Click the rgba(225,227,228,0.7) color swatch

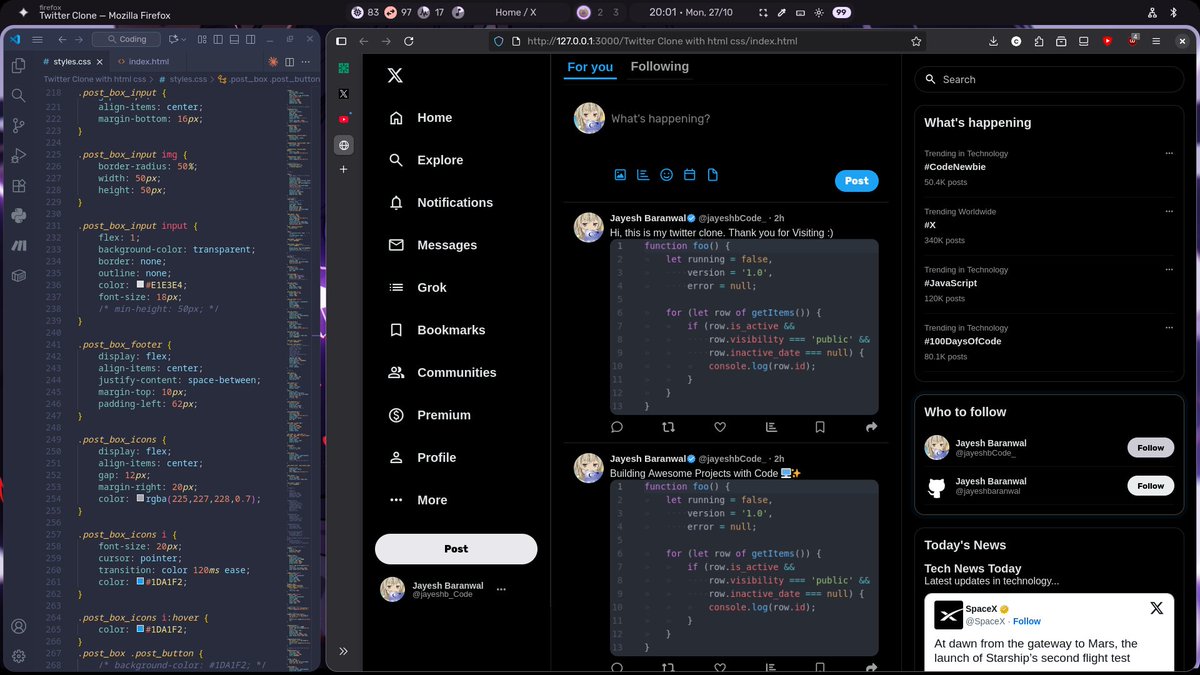pyautogui.click(x=140, y=499)
